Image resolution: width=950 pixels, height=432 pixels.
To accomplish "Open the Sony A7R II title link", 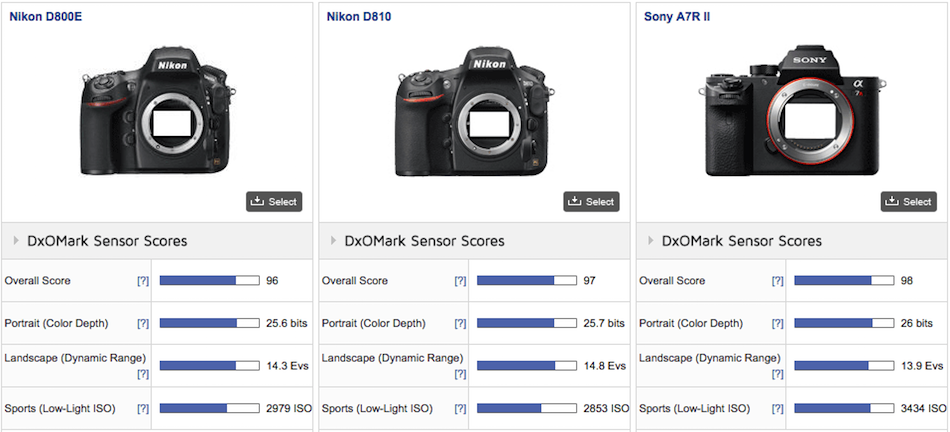I will 674,17.
